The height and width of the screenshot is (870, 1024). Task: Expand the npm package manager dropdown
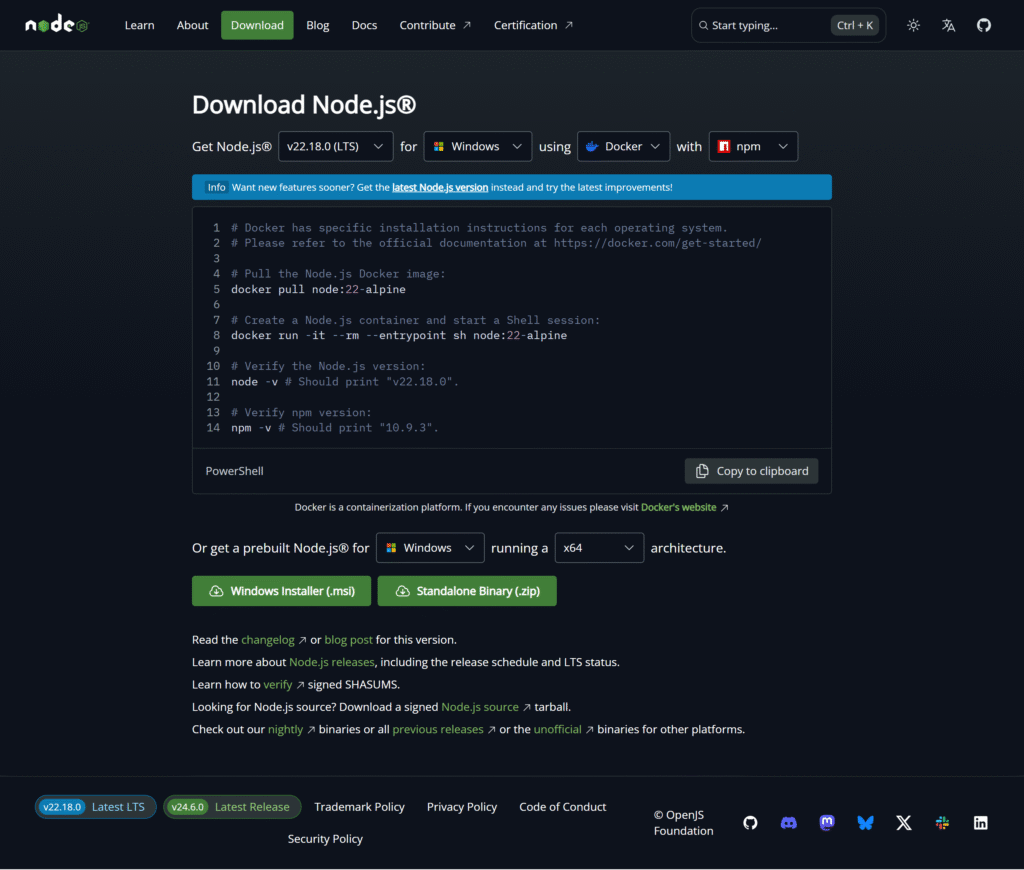click(x=753, y=146)
